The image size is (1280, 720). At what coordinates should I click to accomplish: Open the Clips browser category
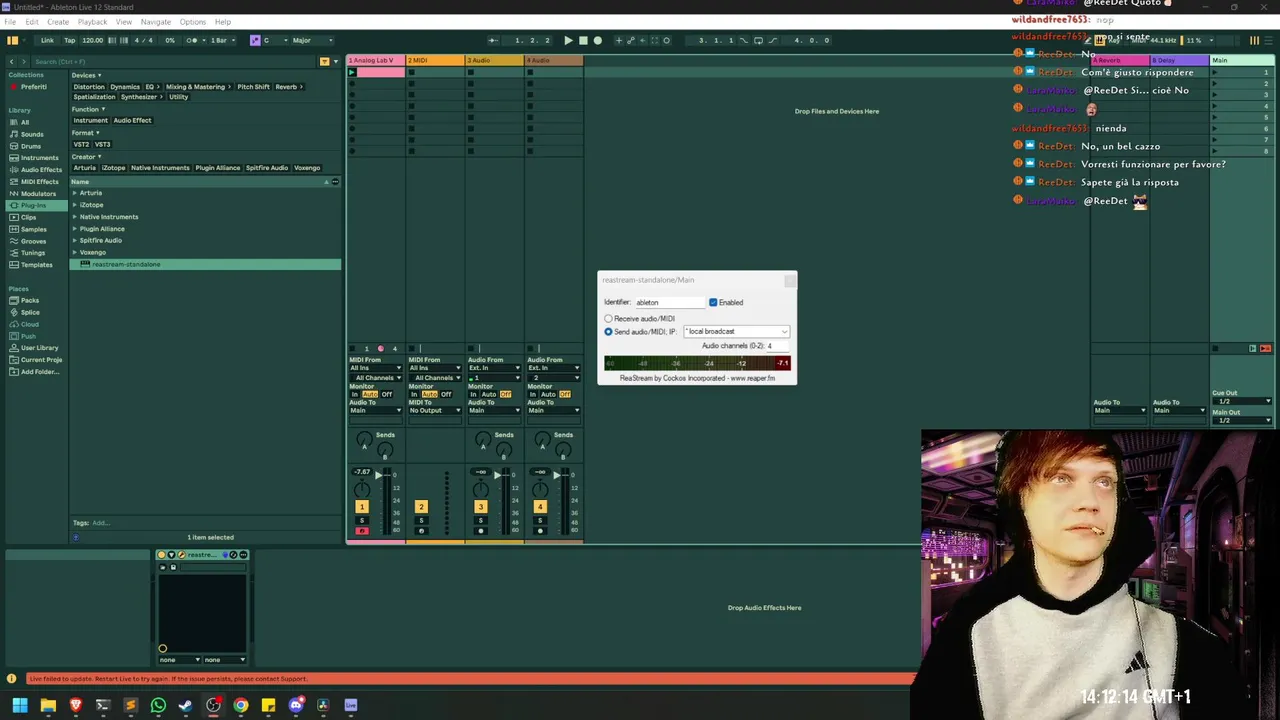tap(28, 217)
